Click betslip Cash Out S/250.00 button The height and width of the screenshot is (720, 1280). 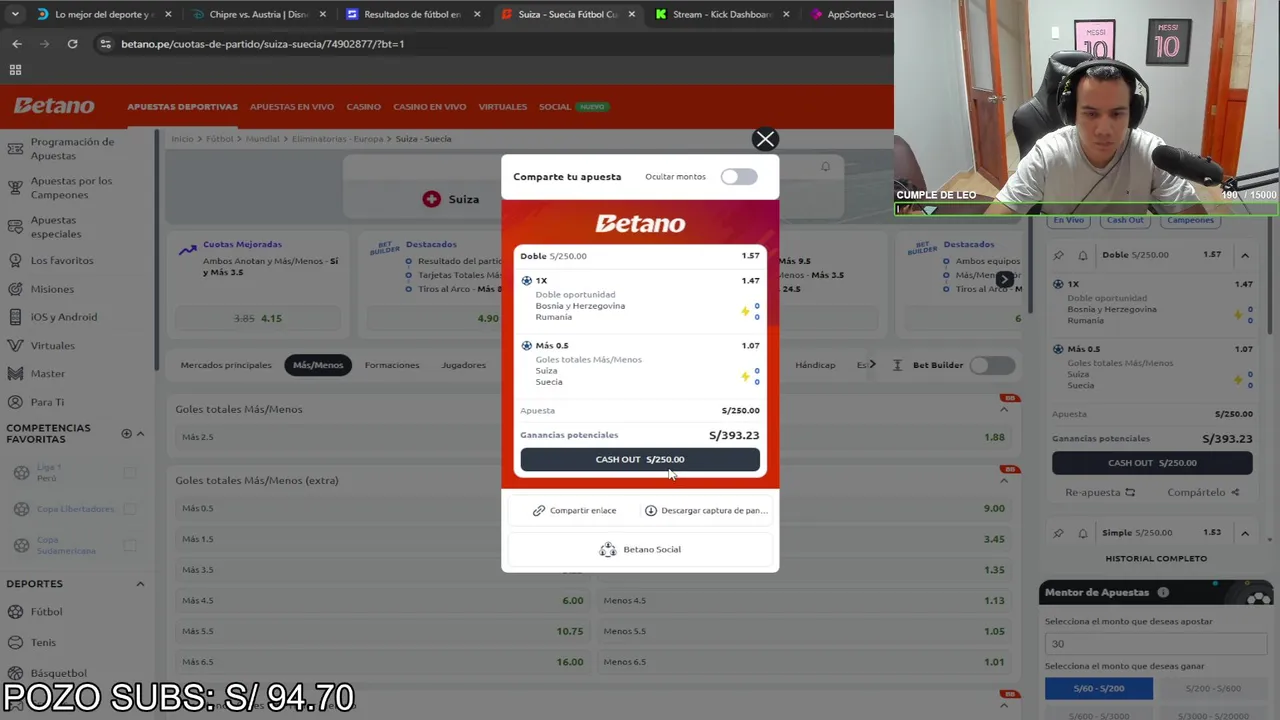pyautogui.click(x=1152, y=463)
